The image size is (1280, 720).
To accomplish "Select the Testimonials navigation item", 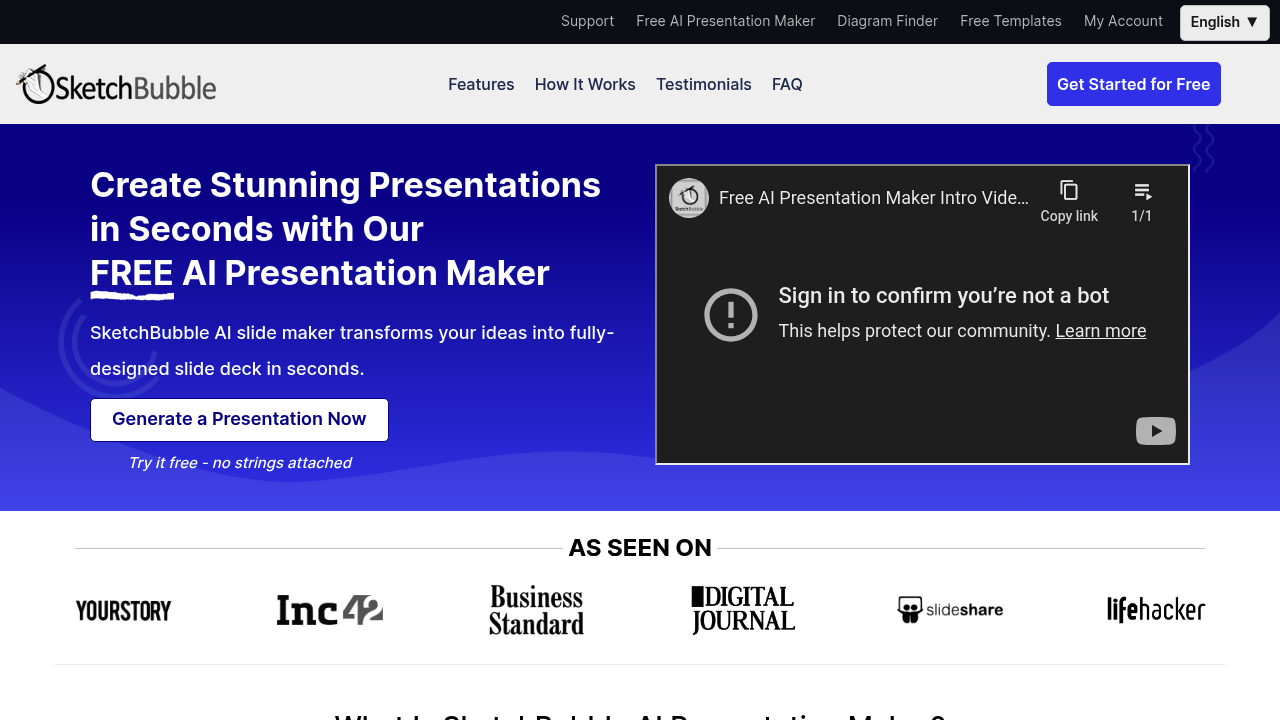I will [x=704, y=84].
